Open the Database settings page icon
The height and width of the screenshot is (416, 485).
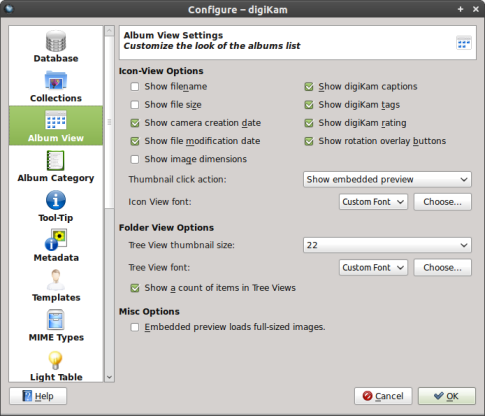(x=56, y=41)
